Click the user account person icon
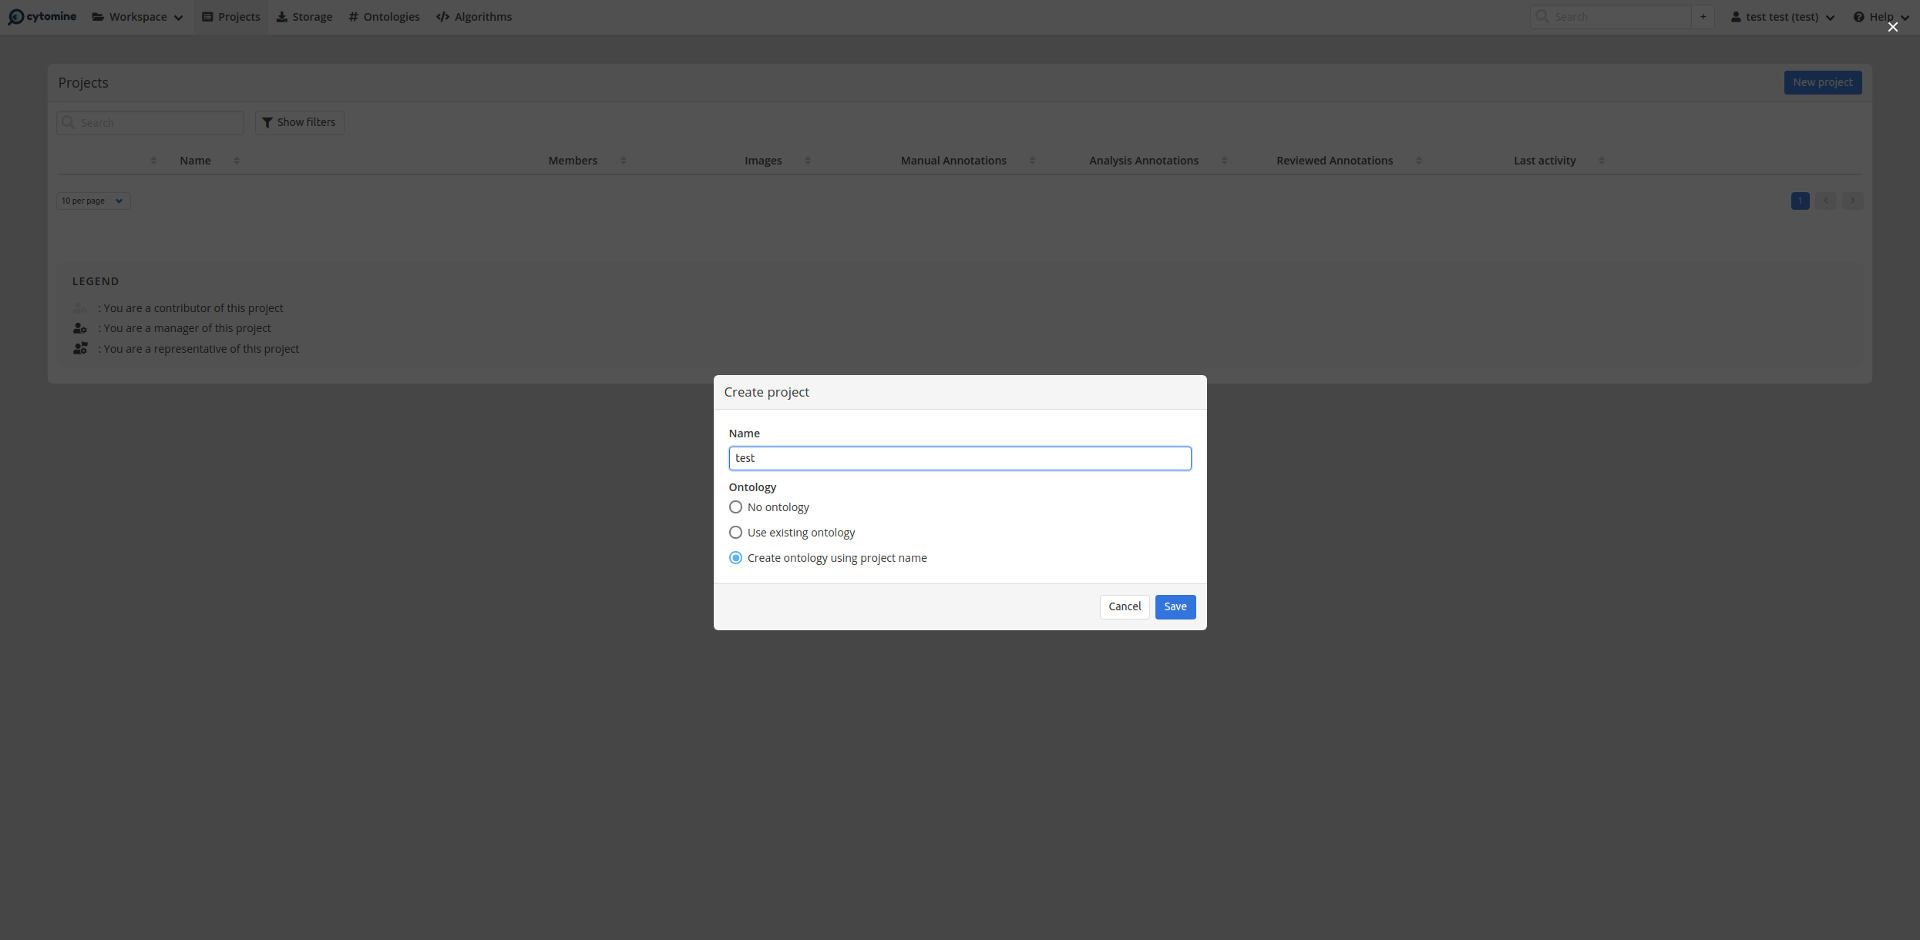This screenshot has width=1920, height=940. pos(1735,16)
